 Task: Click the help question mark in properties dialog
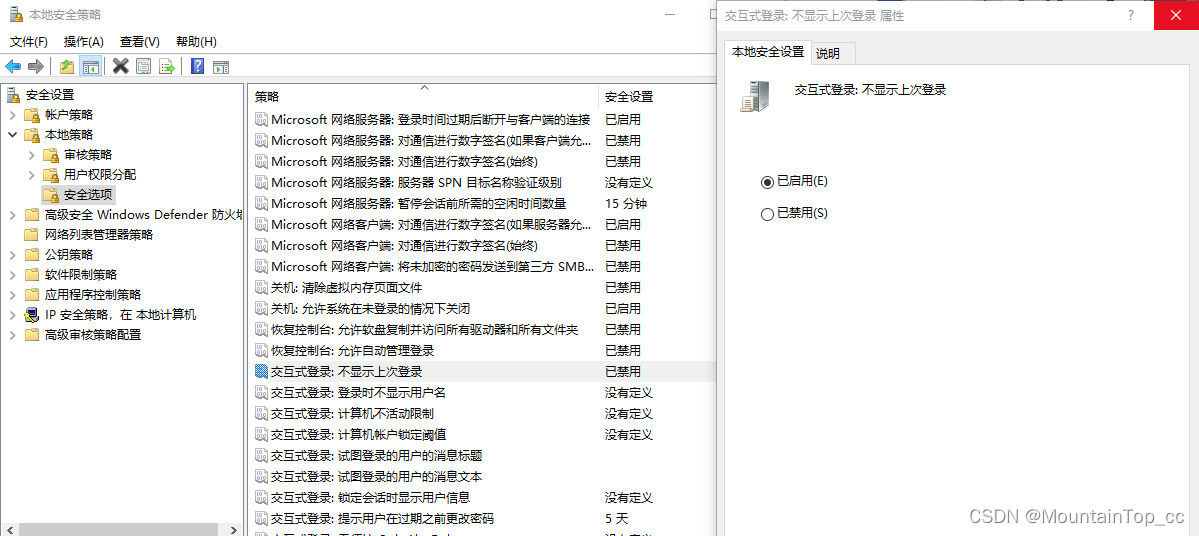point(1131,15)
